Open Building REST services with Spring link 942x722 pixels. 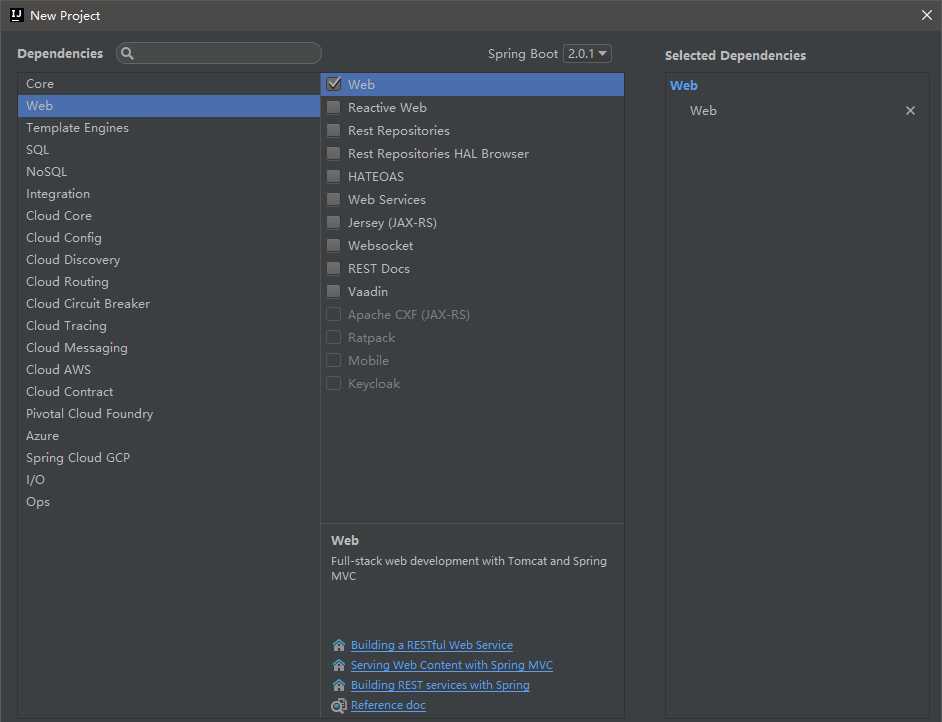point(440,685)
